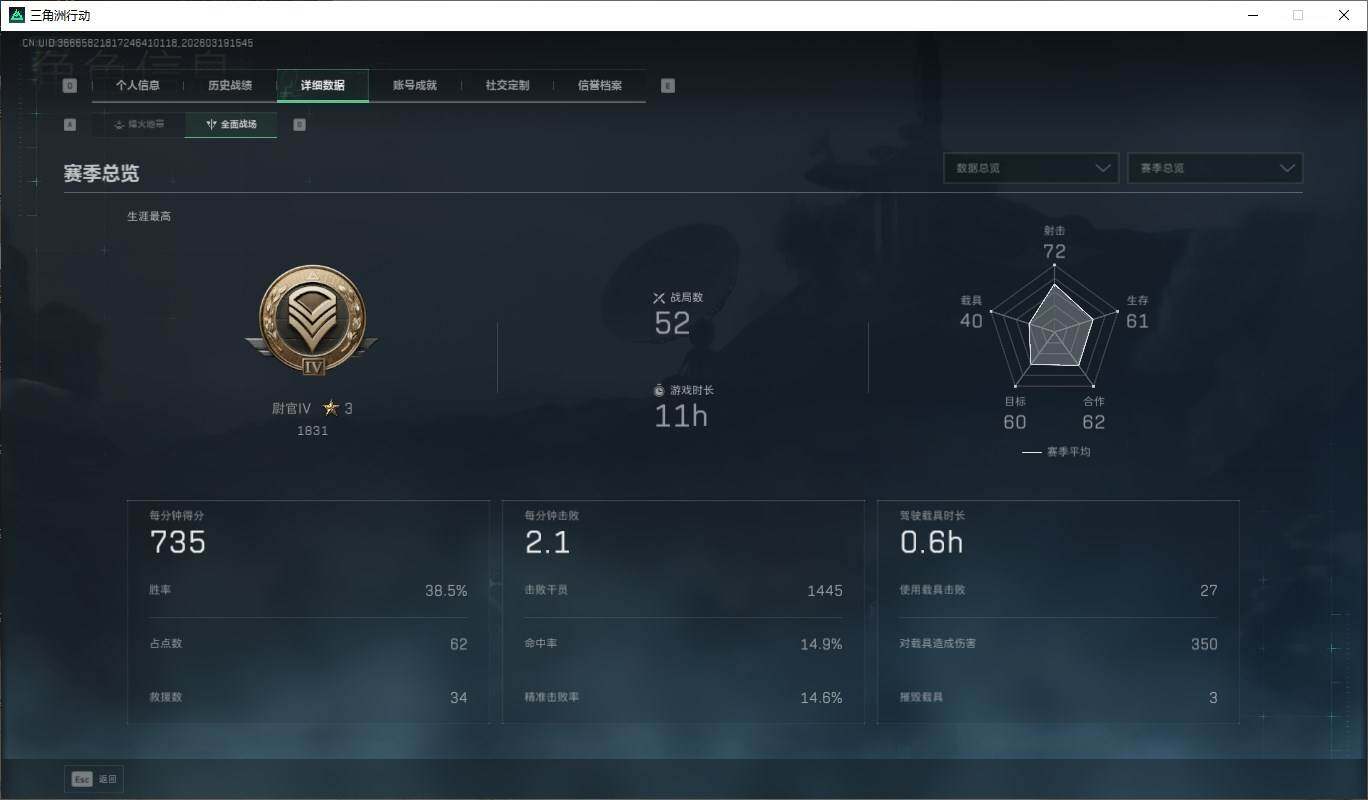Viewport: 1368px width, 800px height.
Task: Click the 胜率 value 38.5%
Action: click(x=446, y=591)
